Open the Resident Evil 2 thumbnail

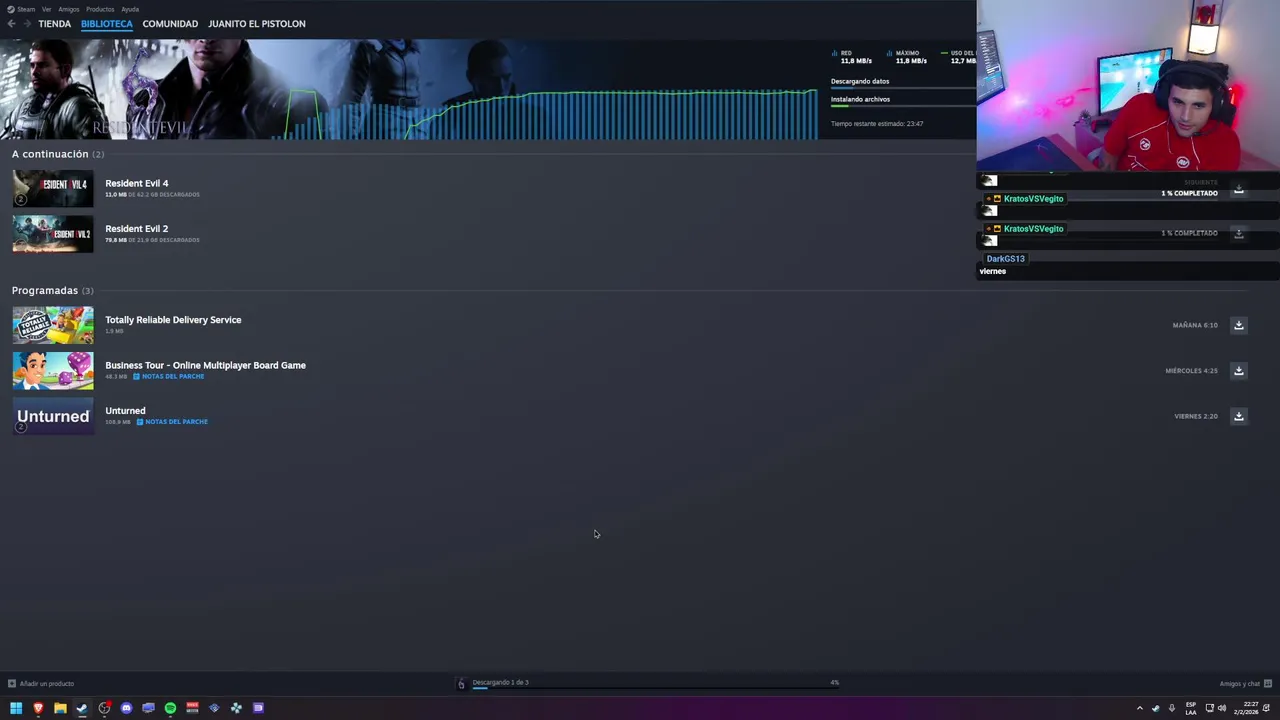53,234
